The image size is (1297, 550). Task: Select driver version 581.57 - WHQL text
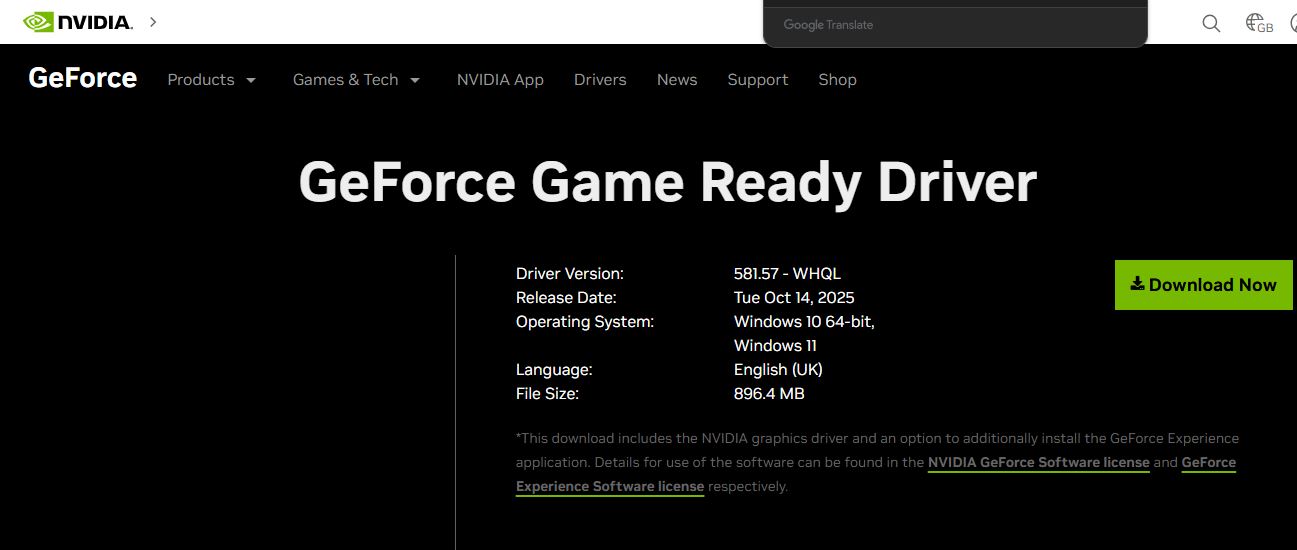point(787,273)
